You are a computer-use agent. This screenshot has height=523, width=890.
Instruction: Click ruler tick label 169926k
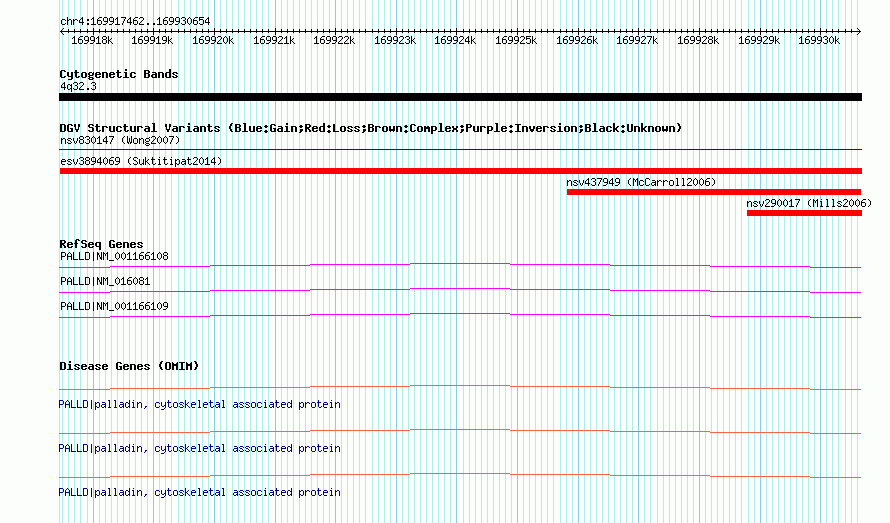[577, 40]
